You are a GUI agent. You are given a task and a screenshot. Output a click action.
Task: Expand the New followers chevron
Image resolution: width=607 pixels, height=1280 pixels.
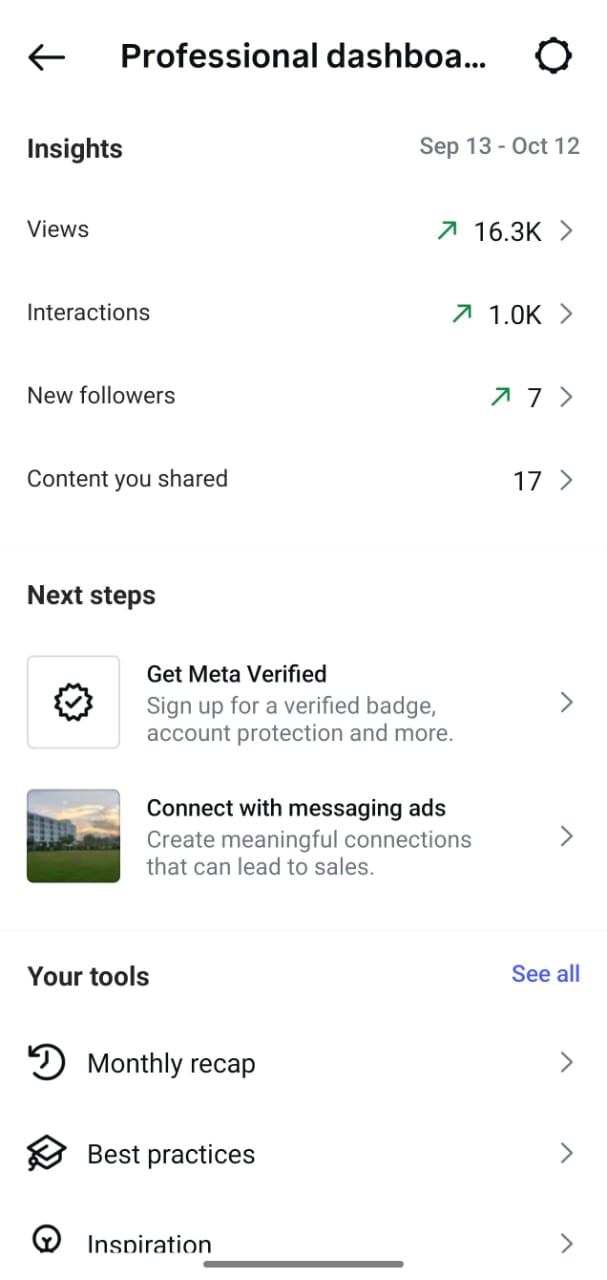click(566, 397)
